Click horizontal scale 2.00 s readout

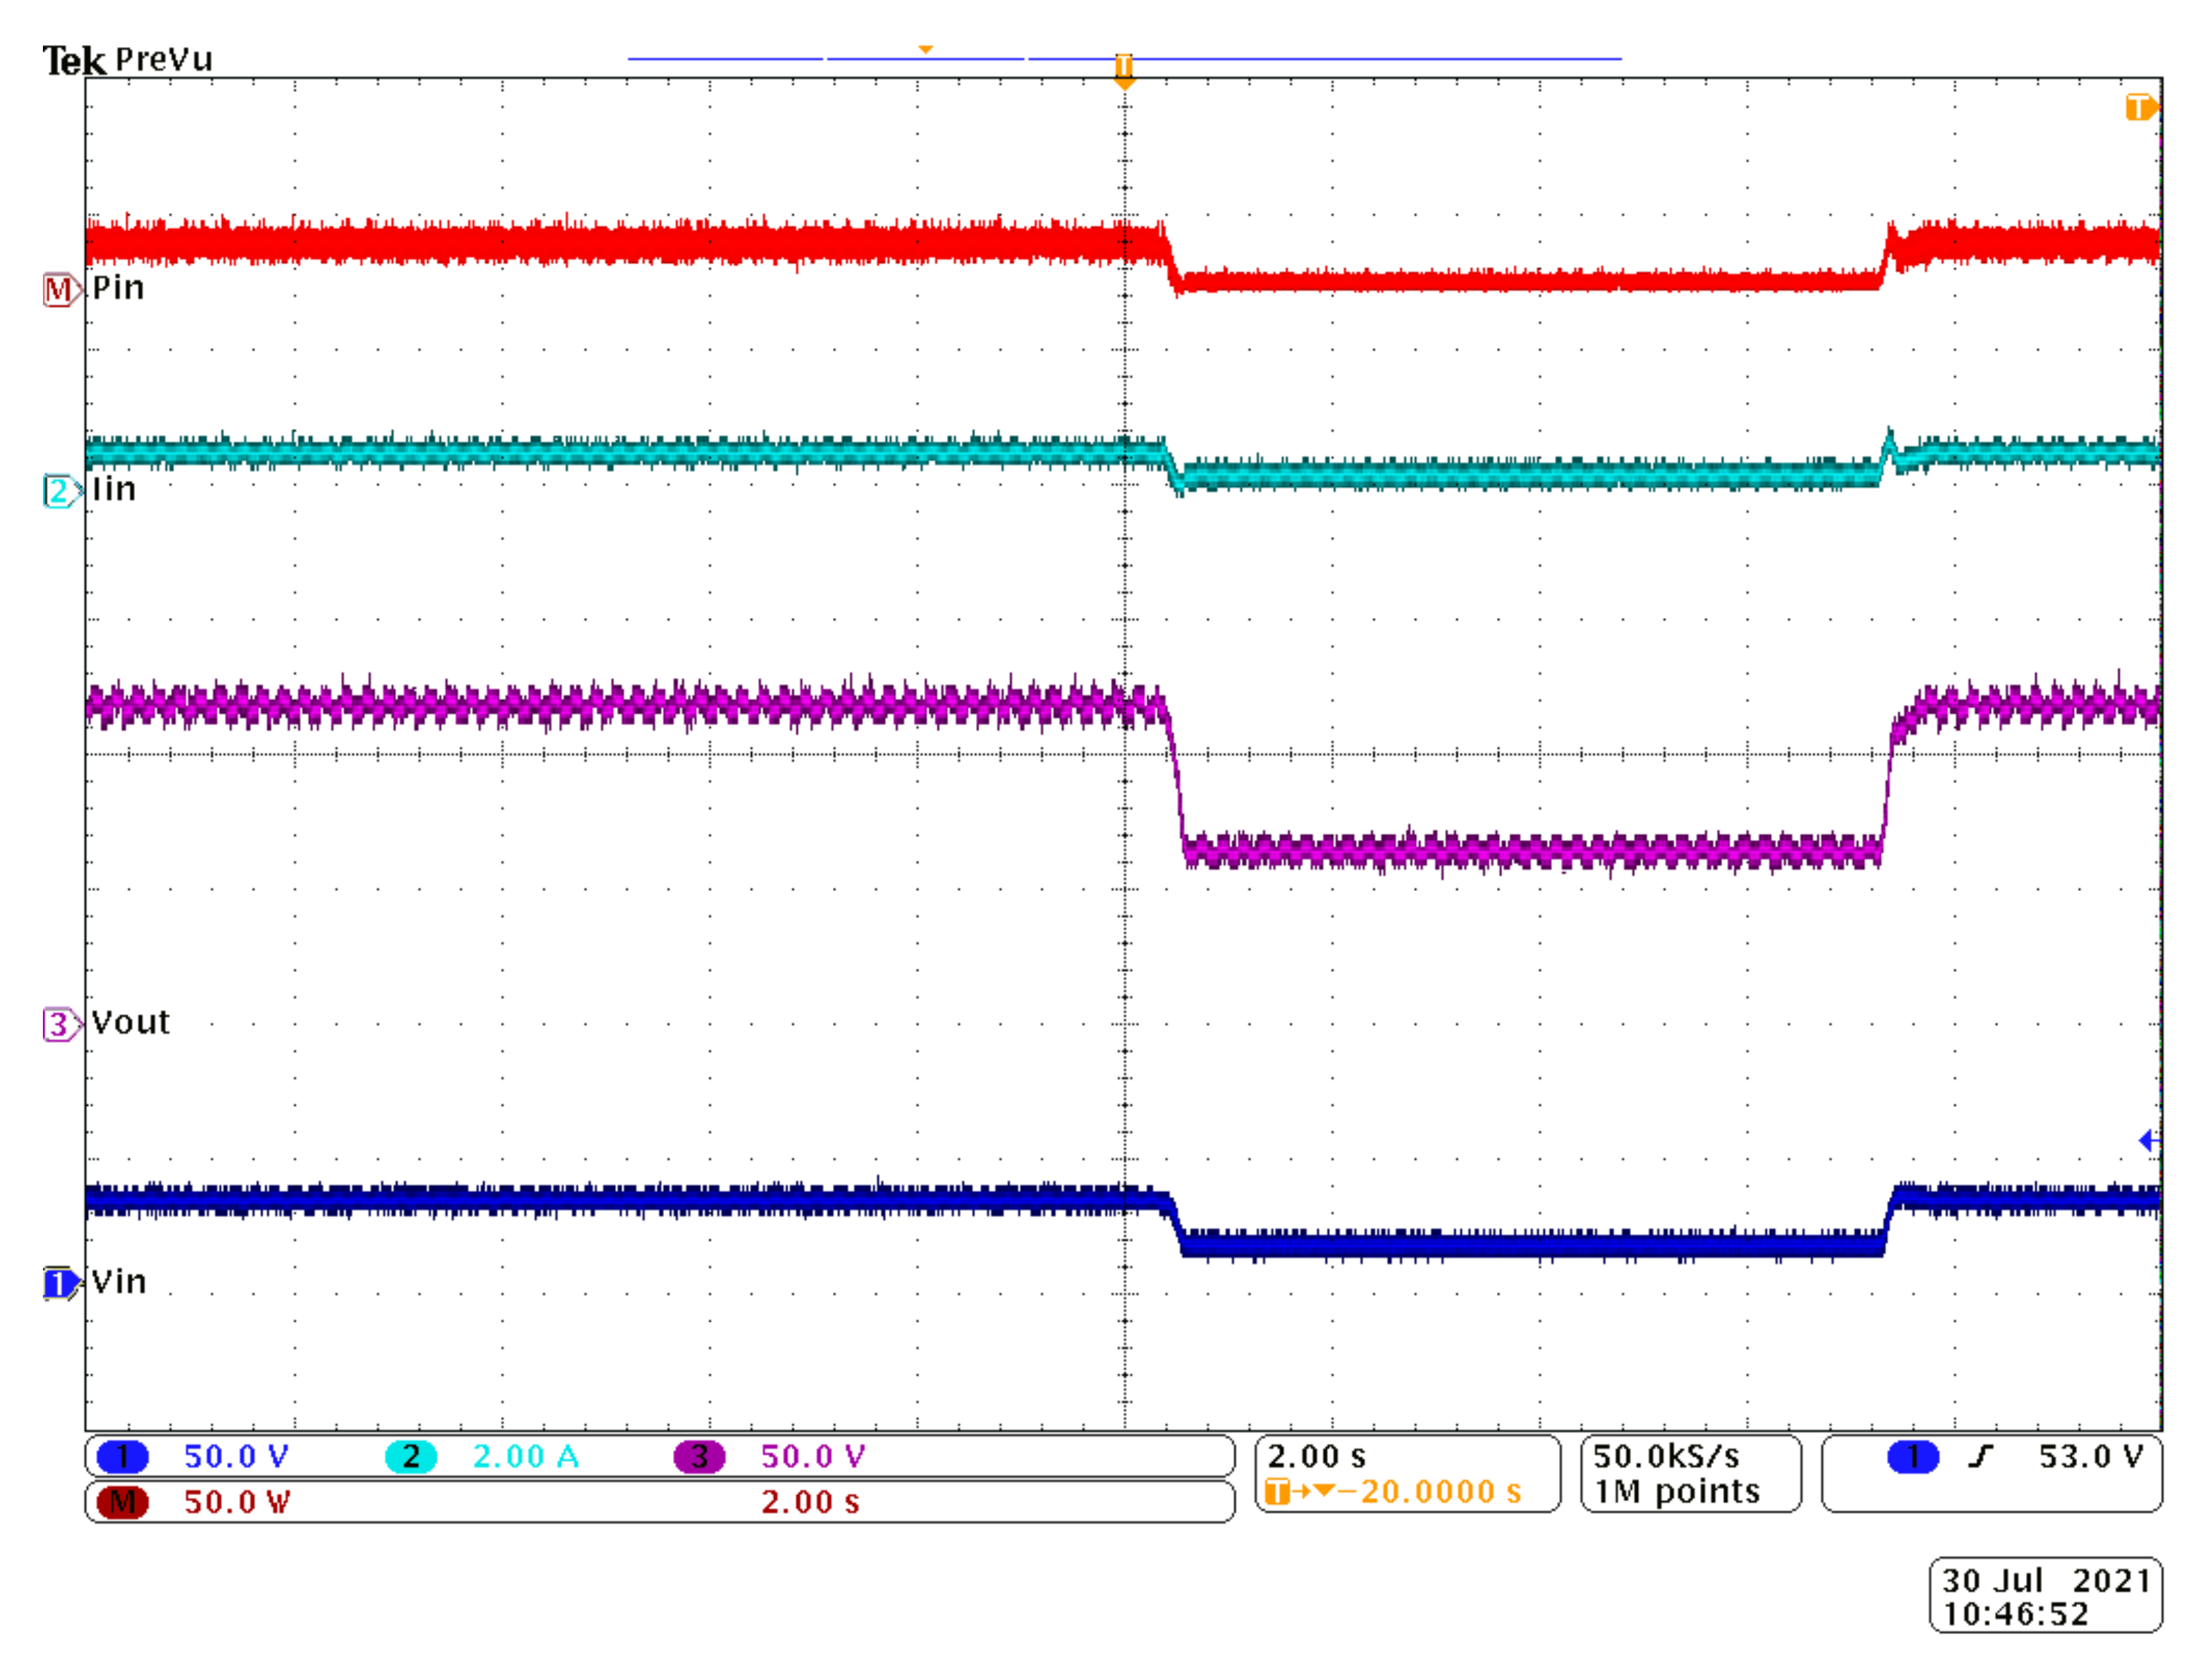(x=1317, y=1456)
